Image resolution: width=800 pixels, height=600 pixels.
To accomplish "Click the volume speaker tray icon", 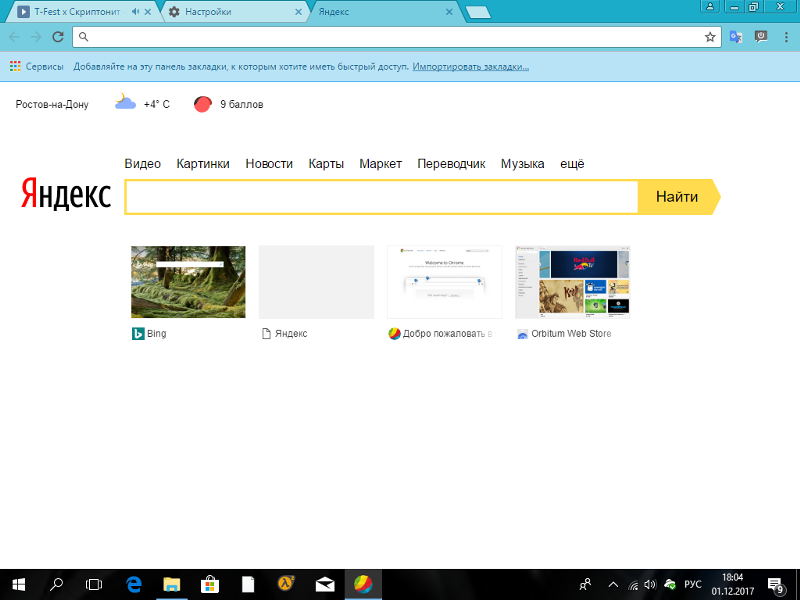I will point(650,585).
